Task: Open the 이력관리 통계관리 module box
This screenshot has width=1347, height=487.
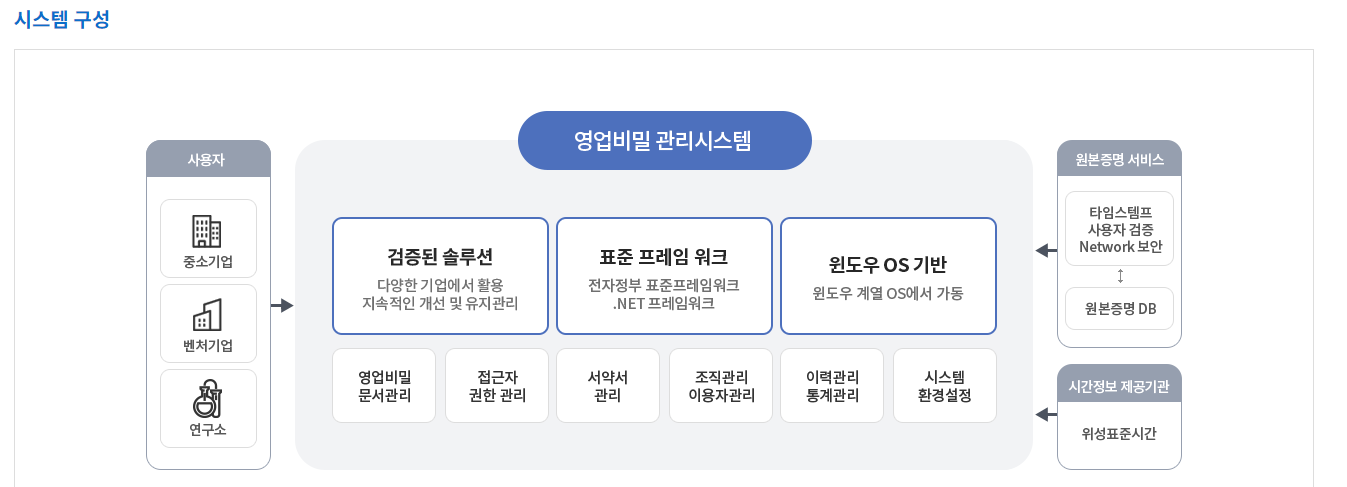Action: click(832, 386)
